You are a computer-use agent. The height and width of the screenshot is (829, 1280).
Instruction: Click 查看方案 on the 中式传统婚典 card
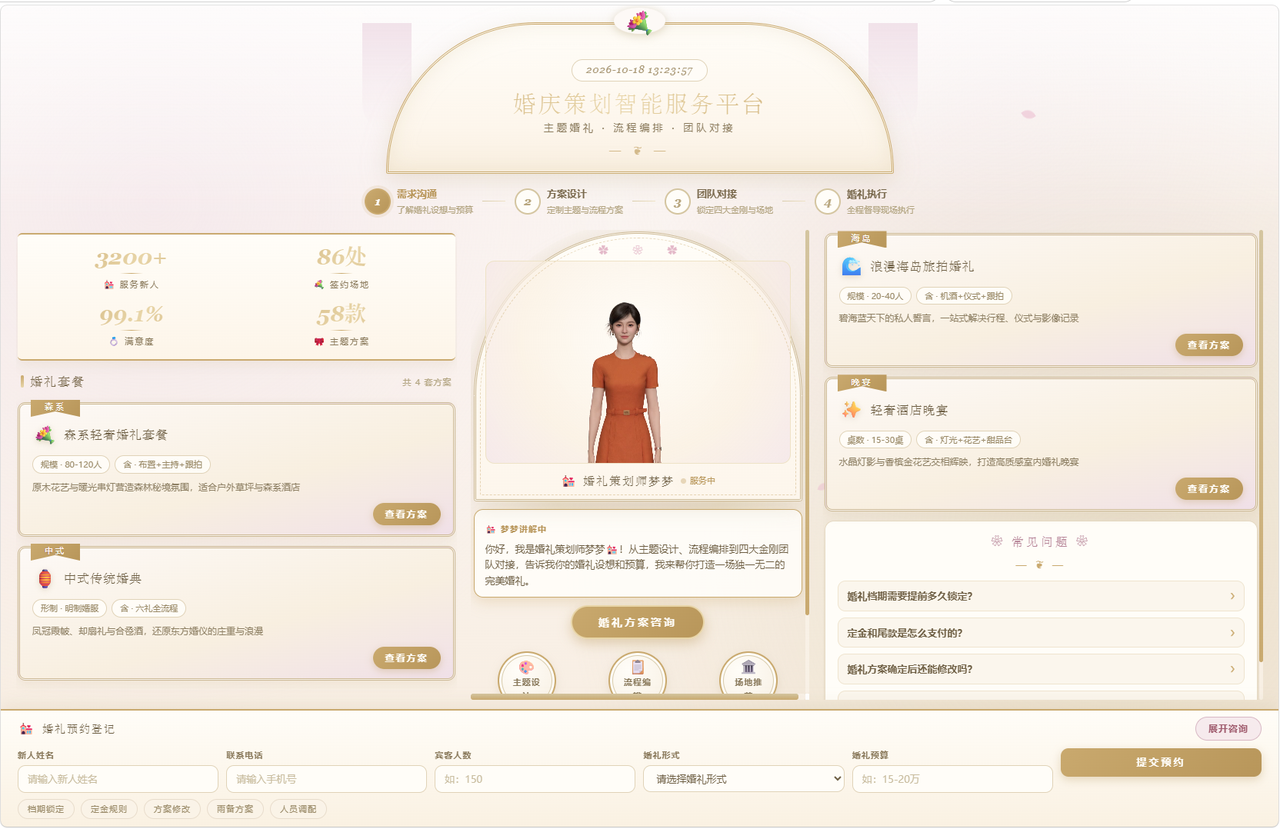[407, 658]
